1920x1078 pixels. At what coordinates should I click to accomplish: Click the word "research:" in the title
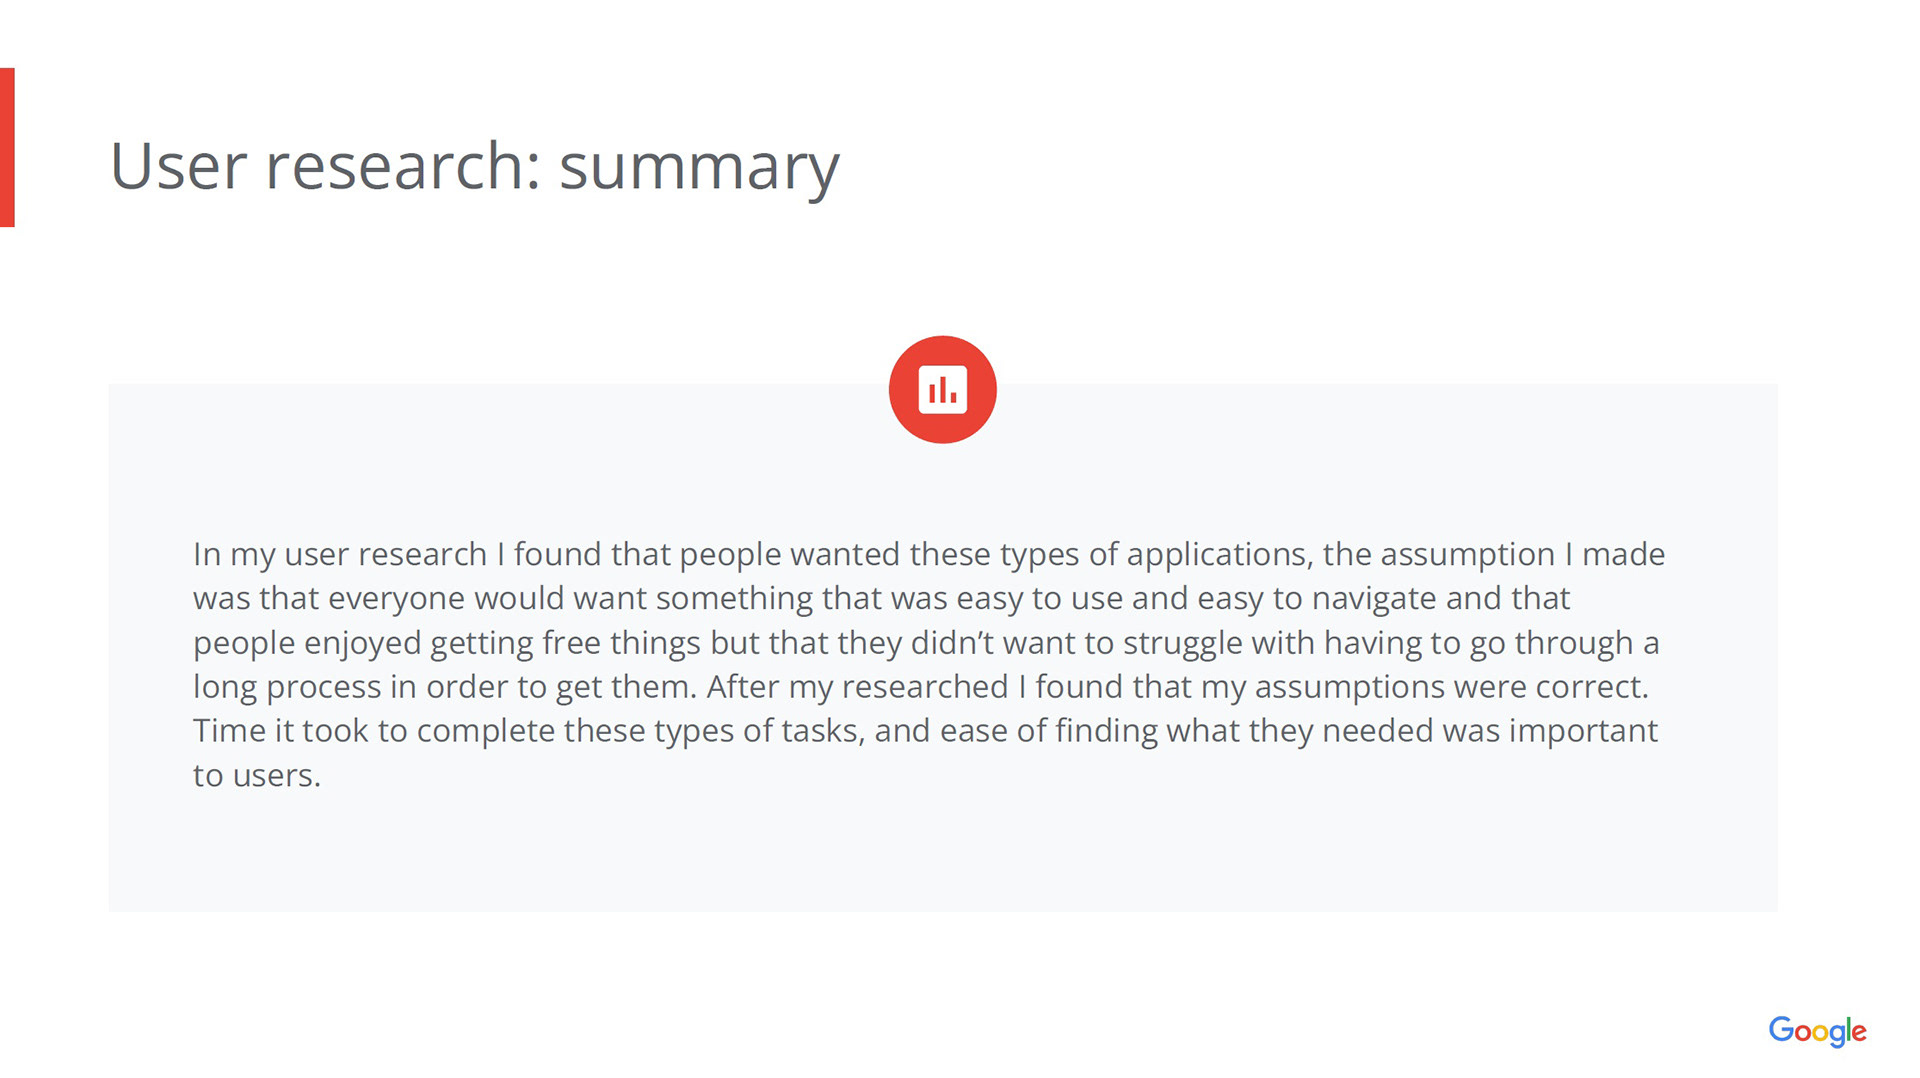tap(403, 166)
